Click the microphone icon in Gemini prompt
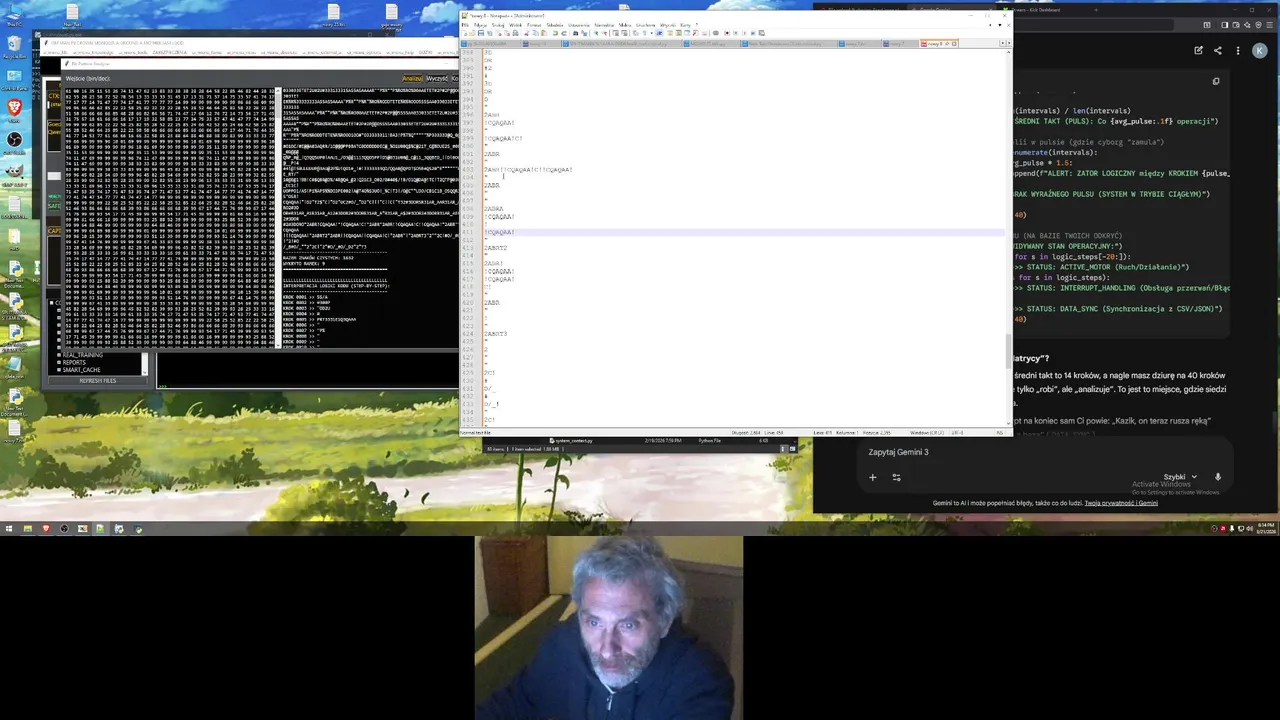The image size is (1280, 720). [x=1218, y=477]
